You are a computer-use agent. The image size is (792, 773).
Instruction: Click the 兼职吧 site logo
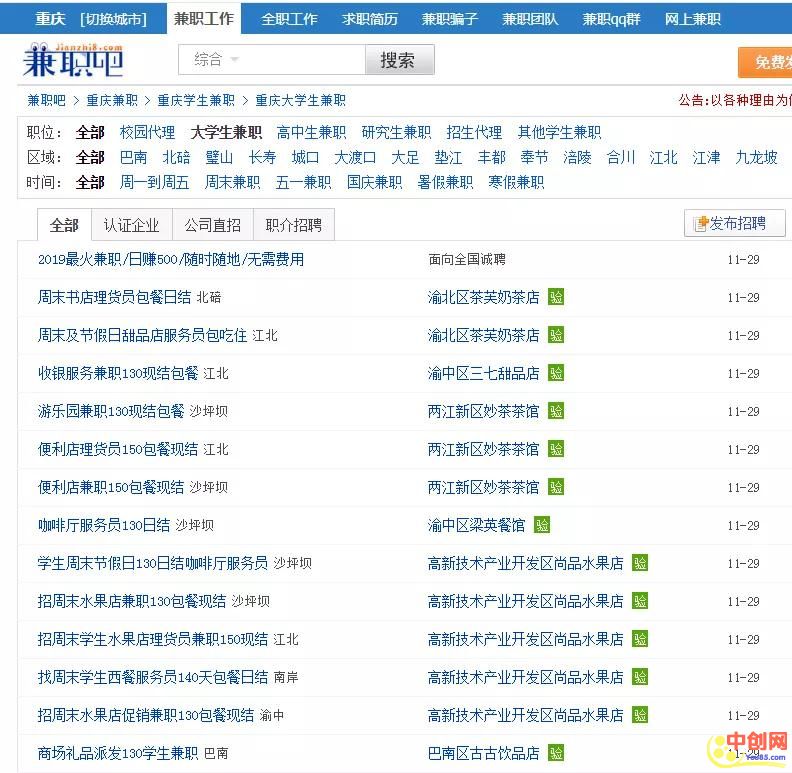pos(73,61)
